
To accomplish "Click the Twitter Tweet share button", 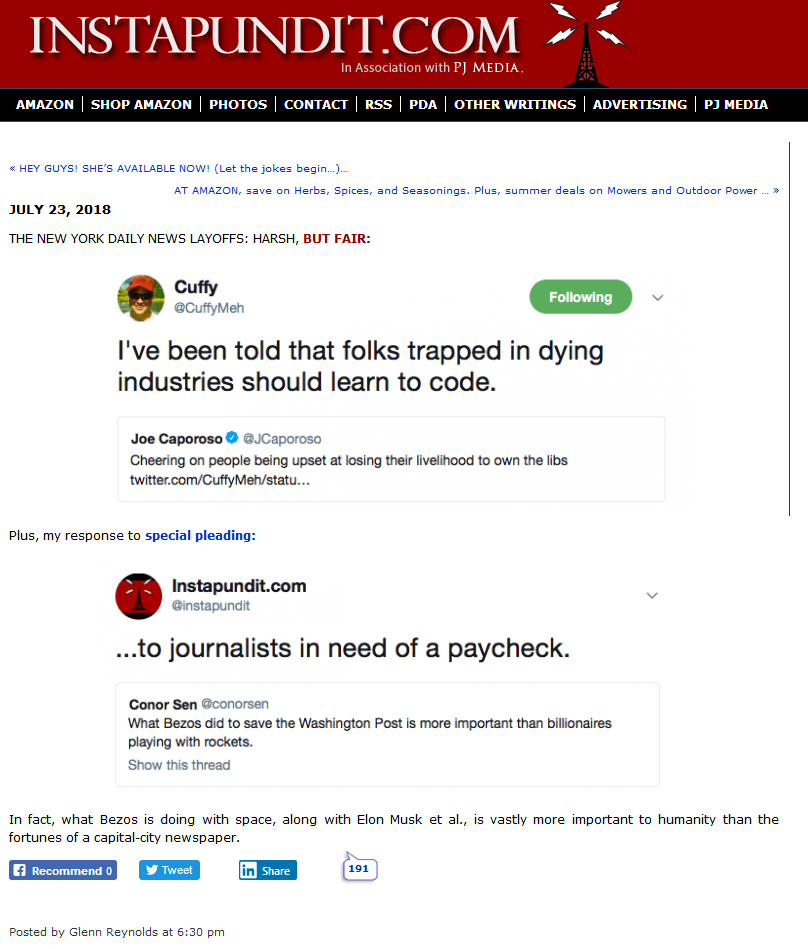I will [x=169, y=870].
